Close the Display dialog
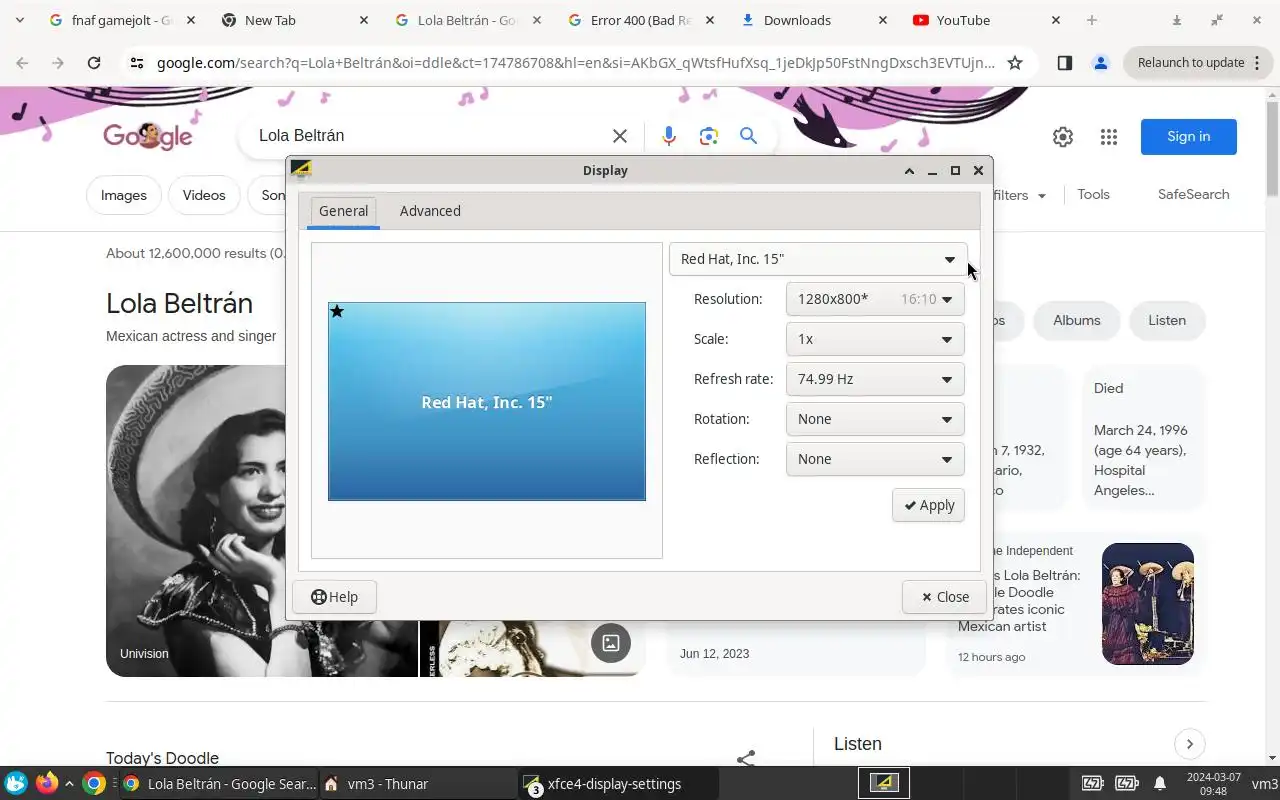Image resolution: width=1280 pixels, height=800 pixels. coord(944,597)
